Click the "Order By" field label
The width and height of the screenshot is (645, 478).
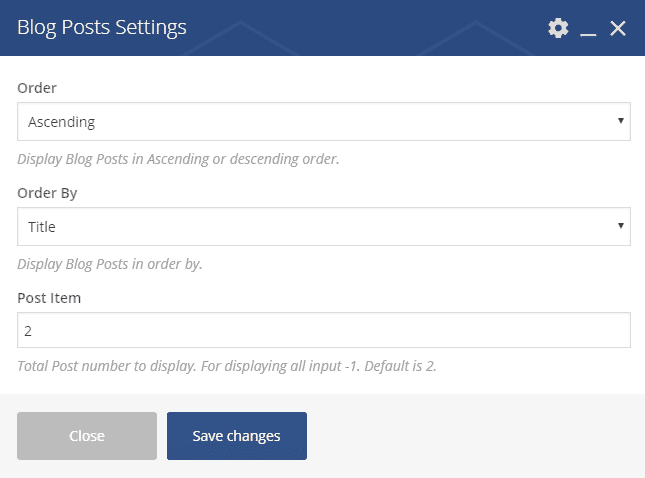(x=47, y=193)
